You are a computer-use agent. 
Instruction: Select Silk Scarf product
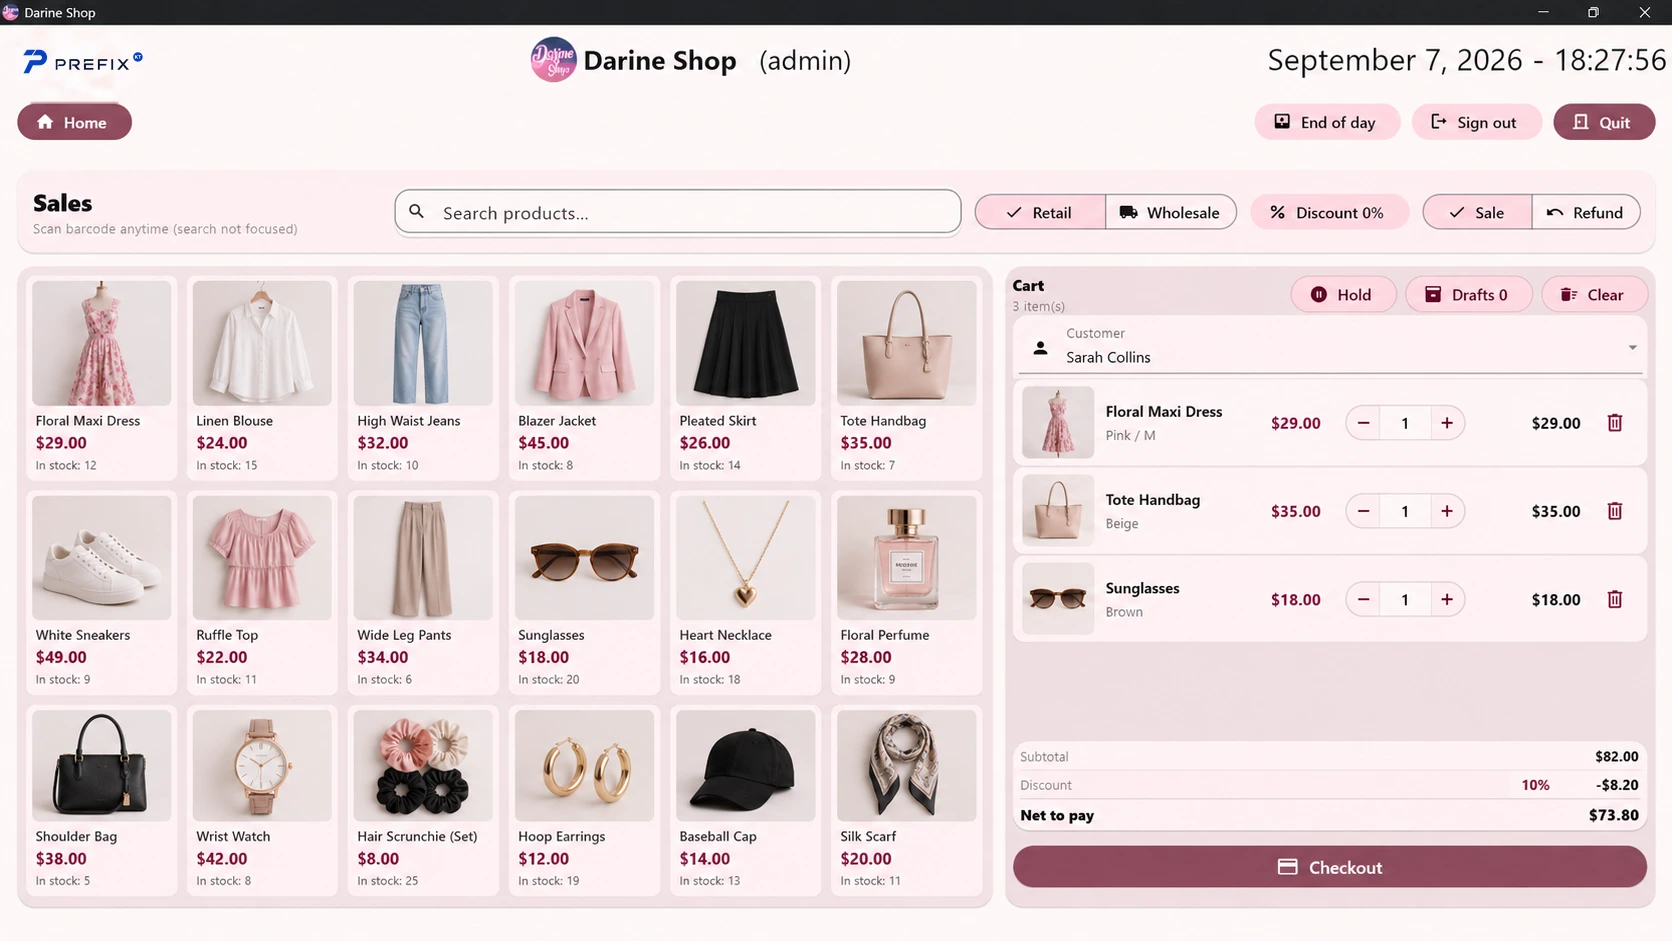click(906, 800)
